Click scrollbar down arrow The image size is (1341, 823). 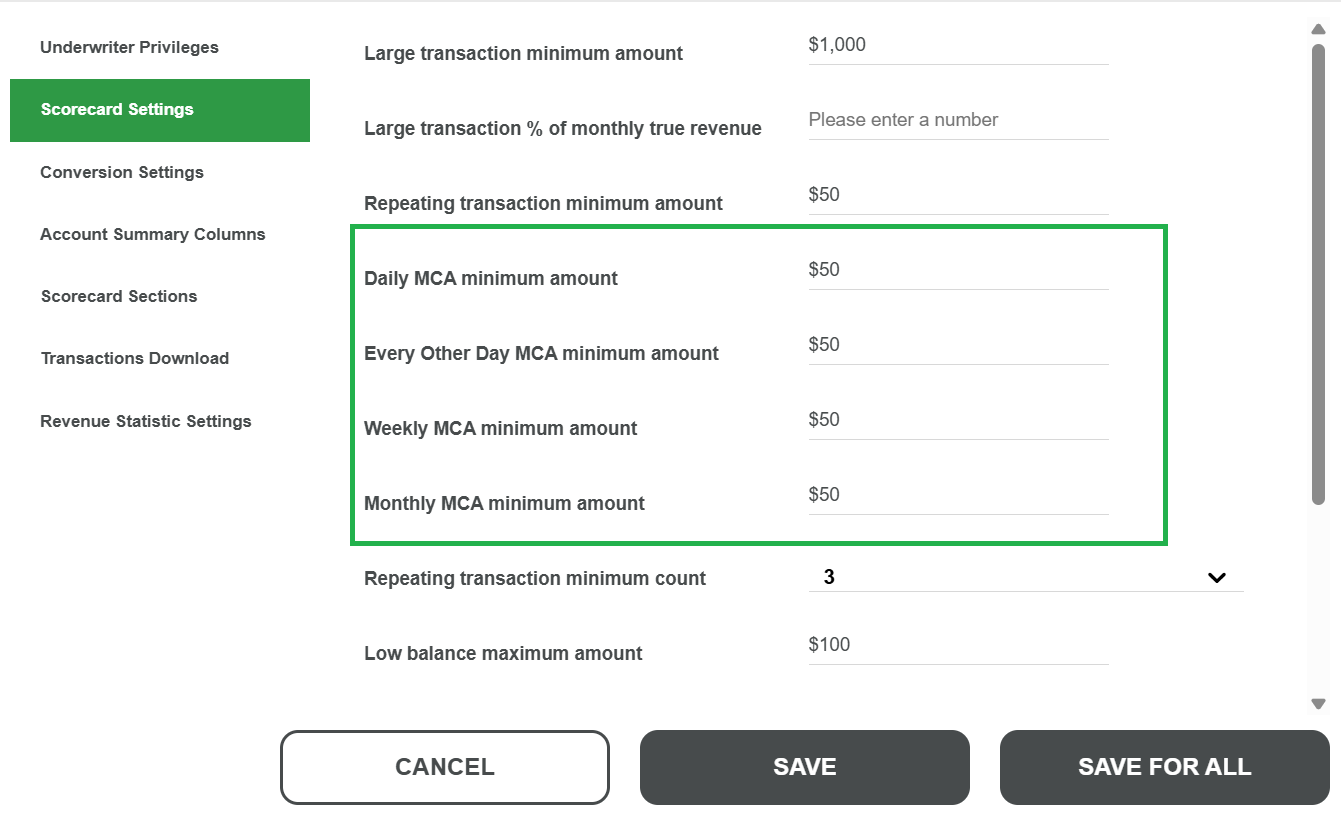click(x=1318, y=704)
